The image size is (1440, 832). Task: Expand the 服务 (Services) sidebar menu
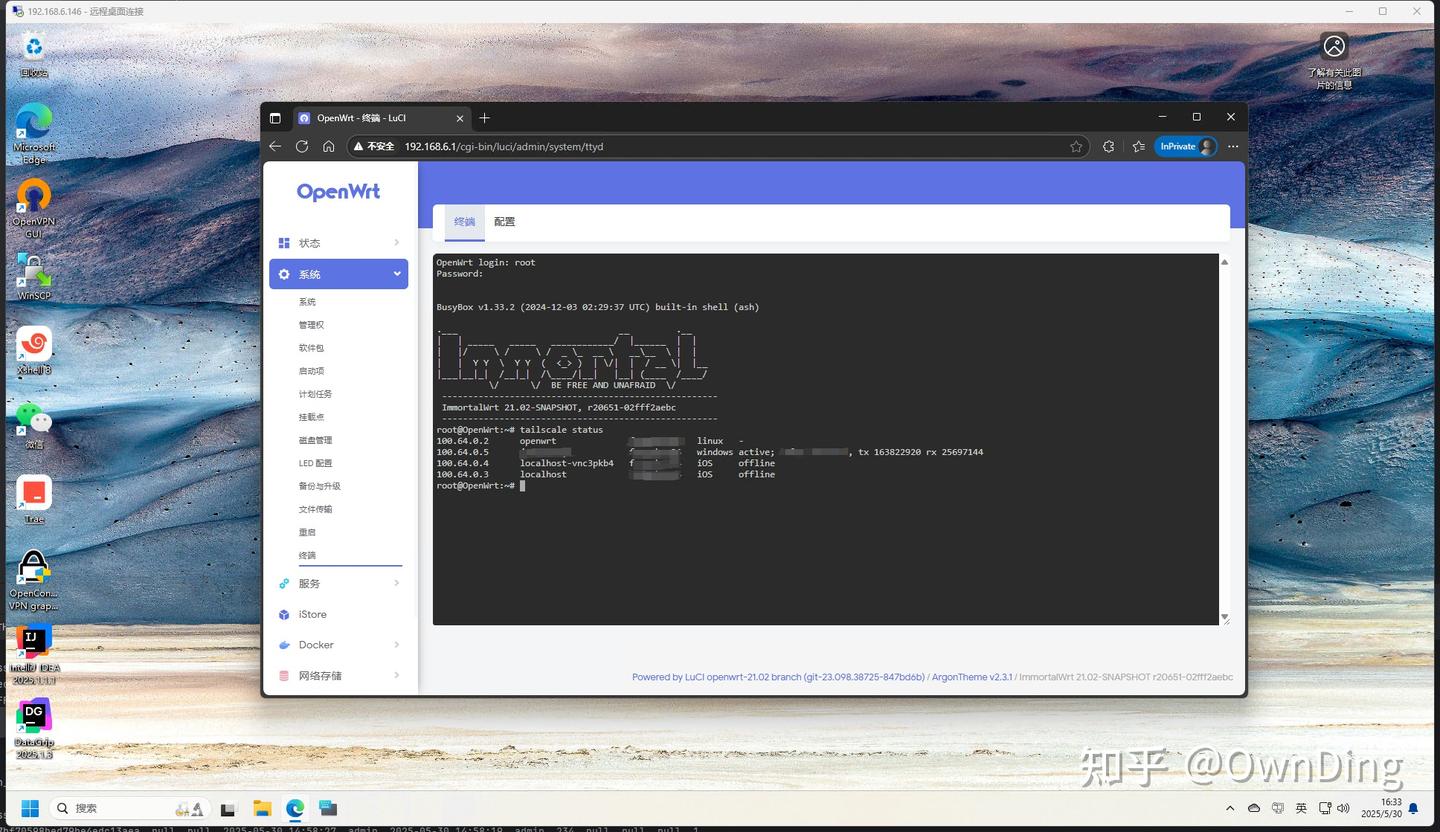coord(338,583)
